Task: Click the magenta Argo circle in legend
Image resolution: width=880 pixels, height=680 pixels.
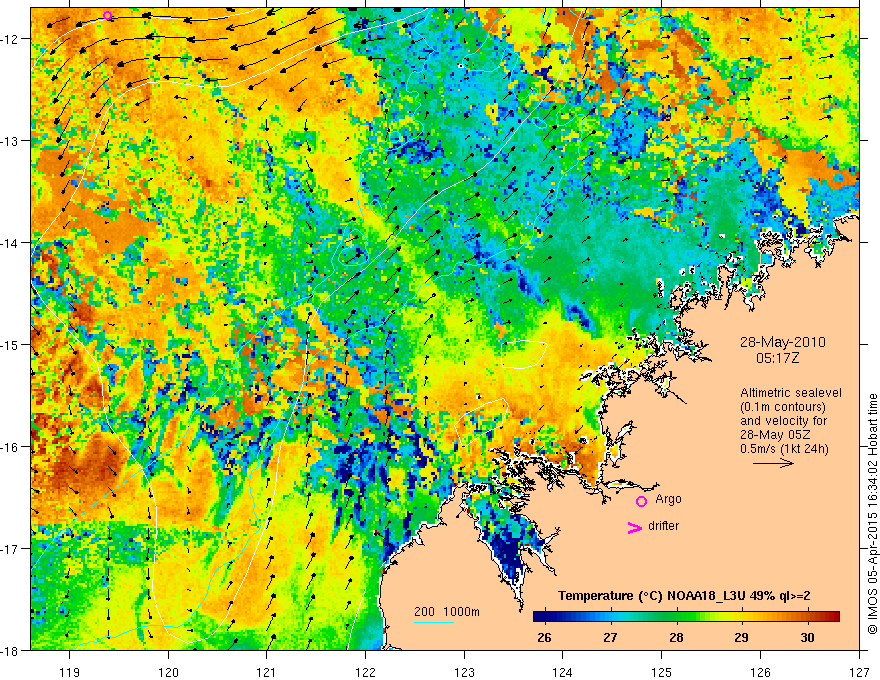Action: [641, 501]
